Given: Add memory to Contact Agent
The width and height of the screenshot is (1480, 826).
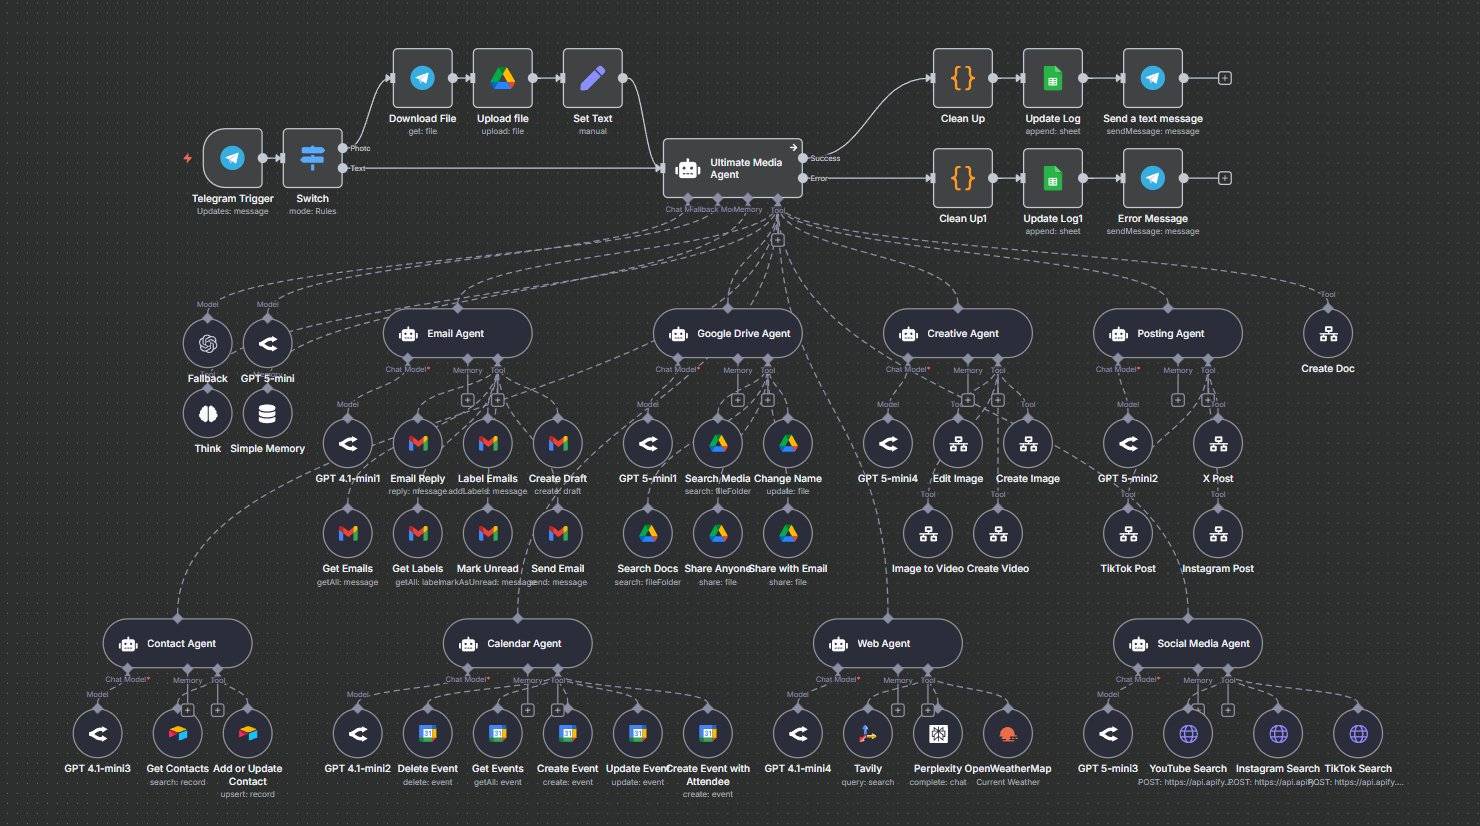Looking at the screenshot, I should click(187, 710).
